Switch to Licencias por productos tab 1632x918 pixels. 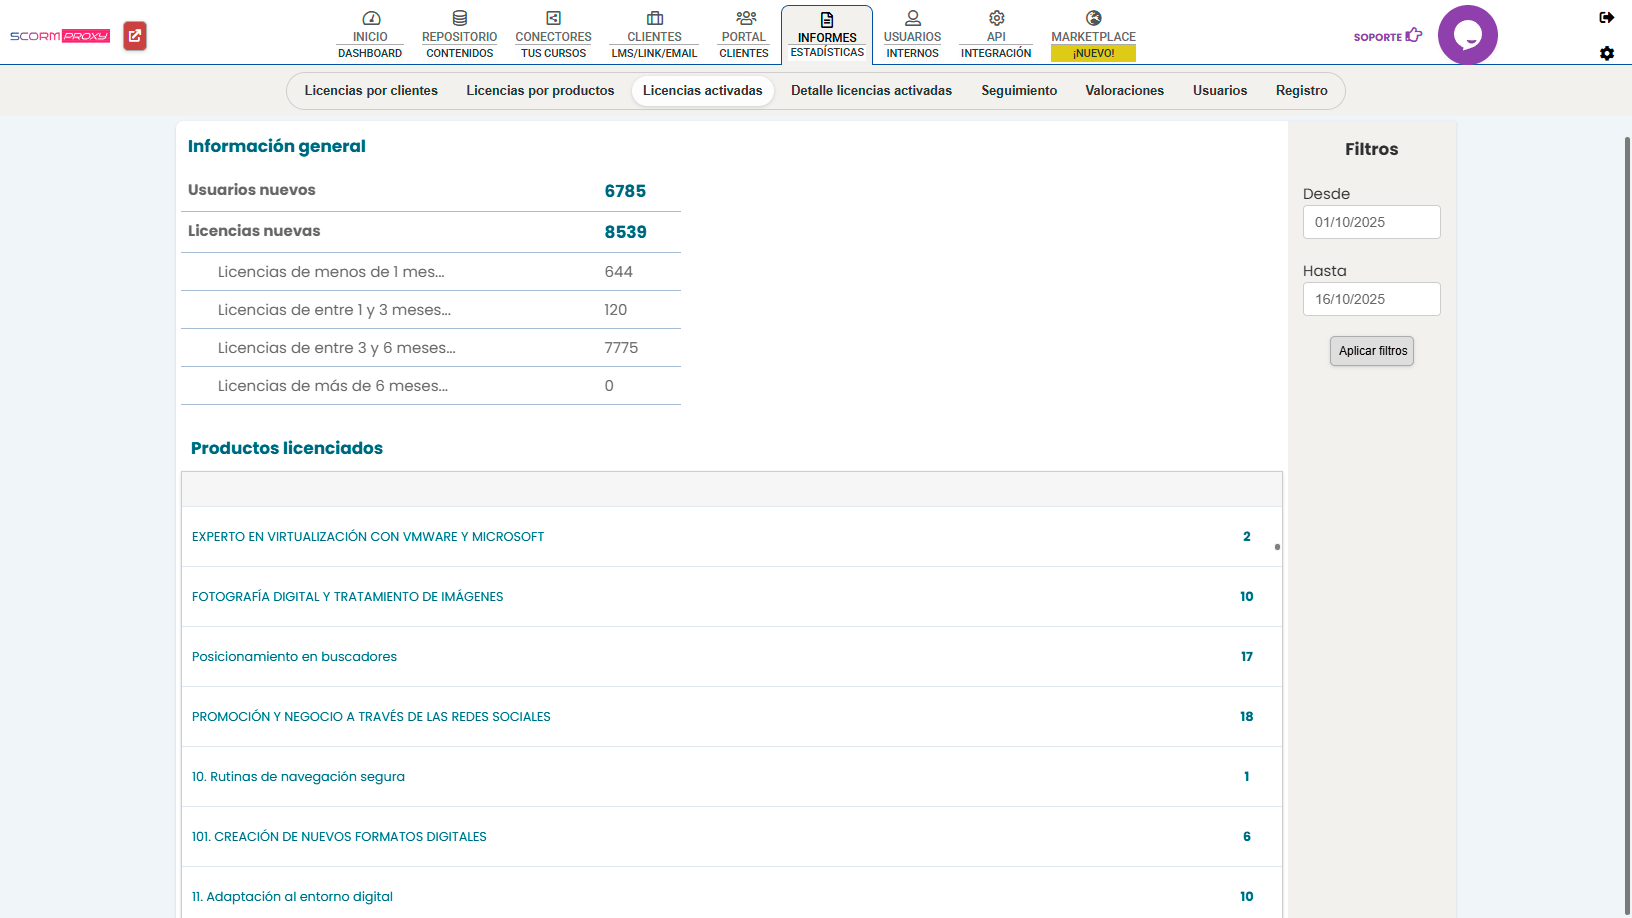pyautogui.click(x=540, y=91)
